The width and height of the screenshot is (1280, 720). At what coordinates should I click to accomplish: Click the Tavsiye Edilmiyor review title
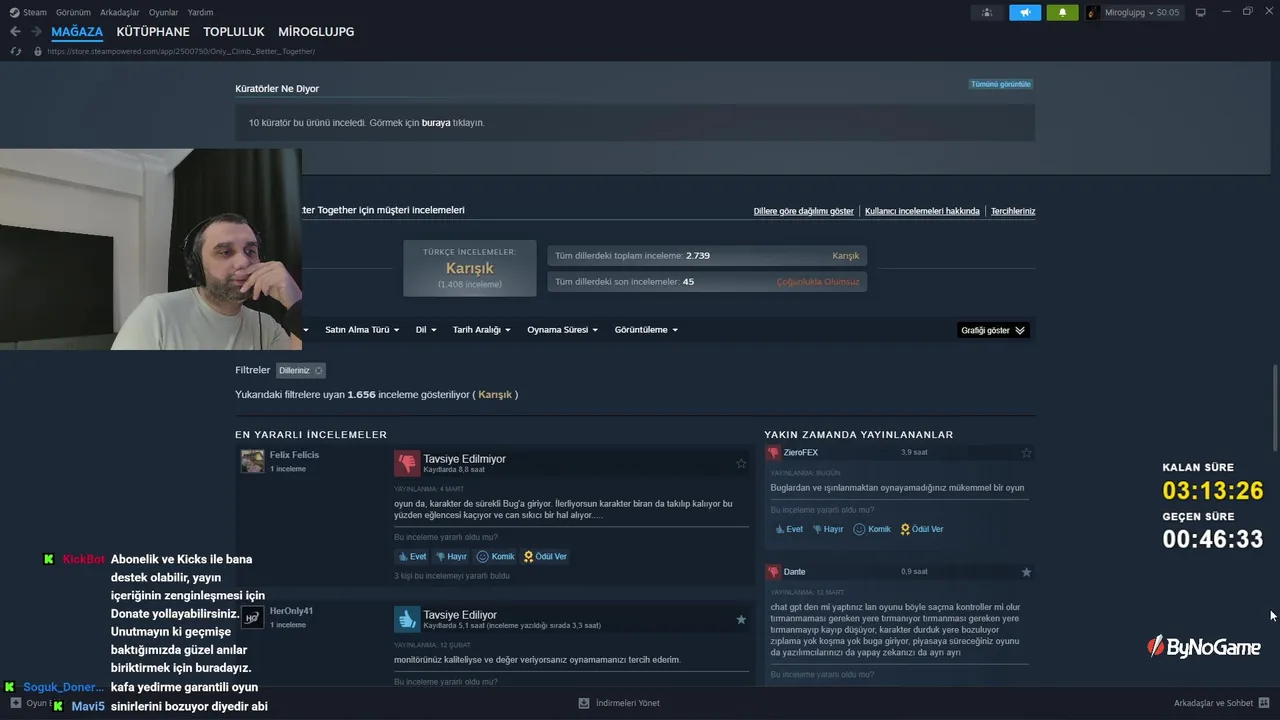coord(464,459)
